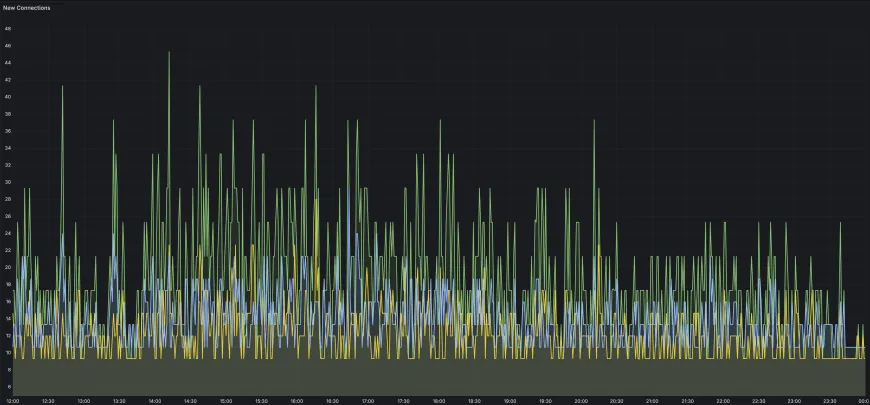Select the 20:30 x-axis time label
The height and width of the screenshot is (405, 870).
616,401
